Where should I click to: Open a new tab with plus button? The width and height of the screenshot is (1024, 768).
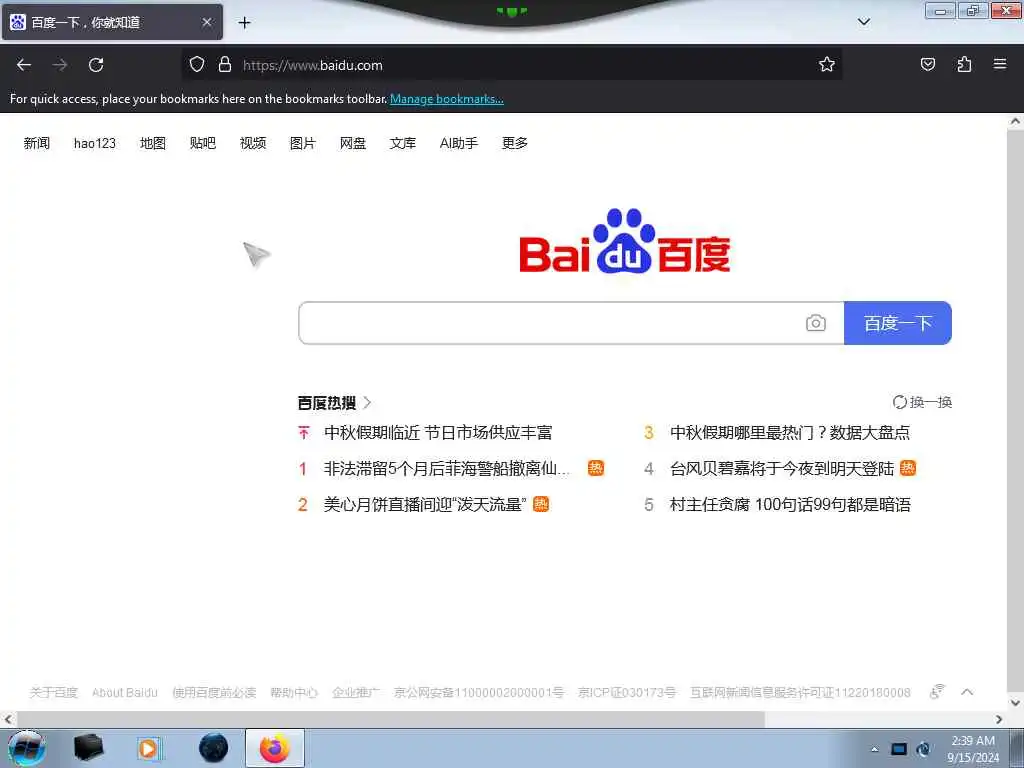point(244,23)
